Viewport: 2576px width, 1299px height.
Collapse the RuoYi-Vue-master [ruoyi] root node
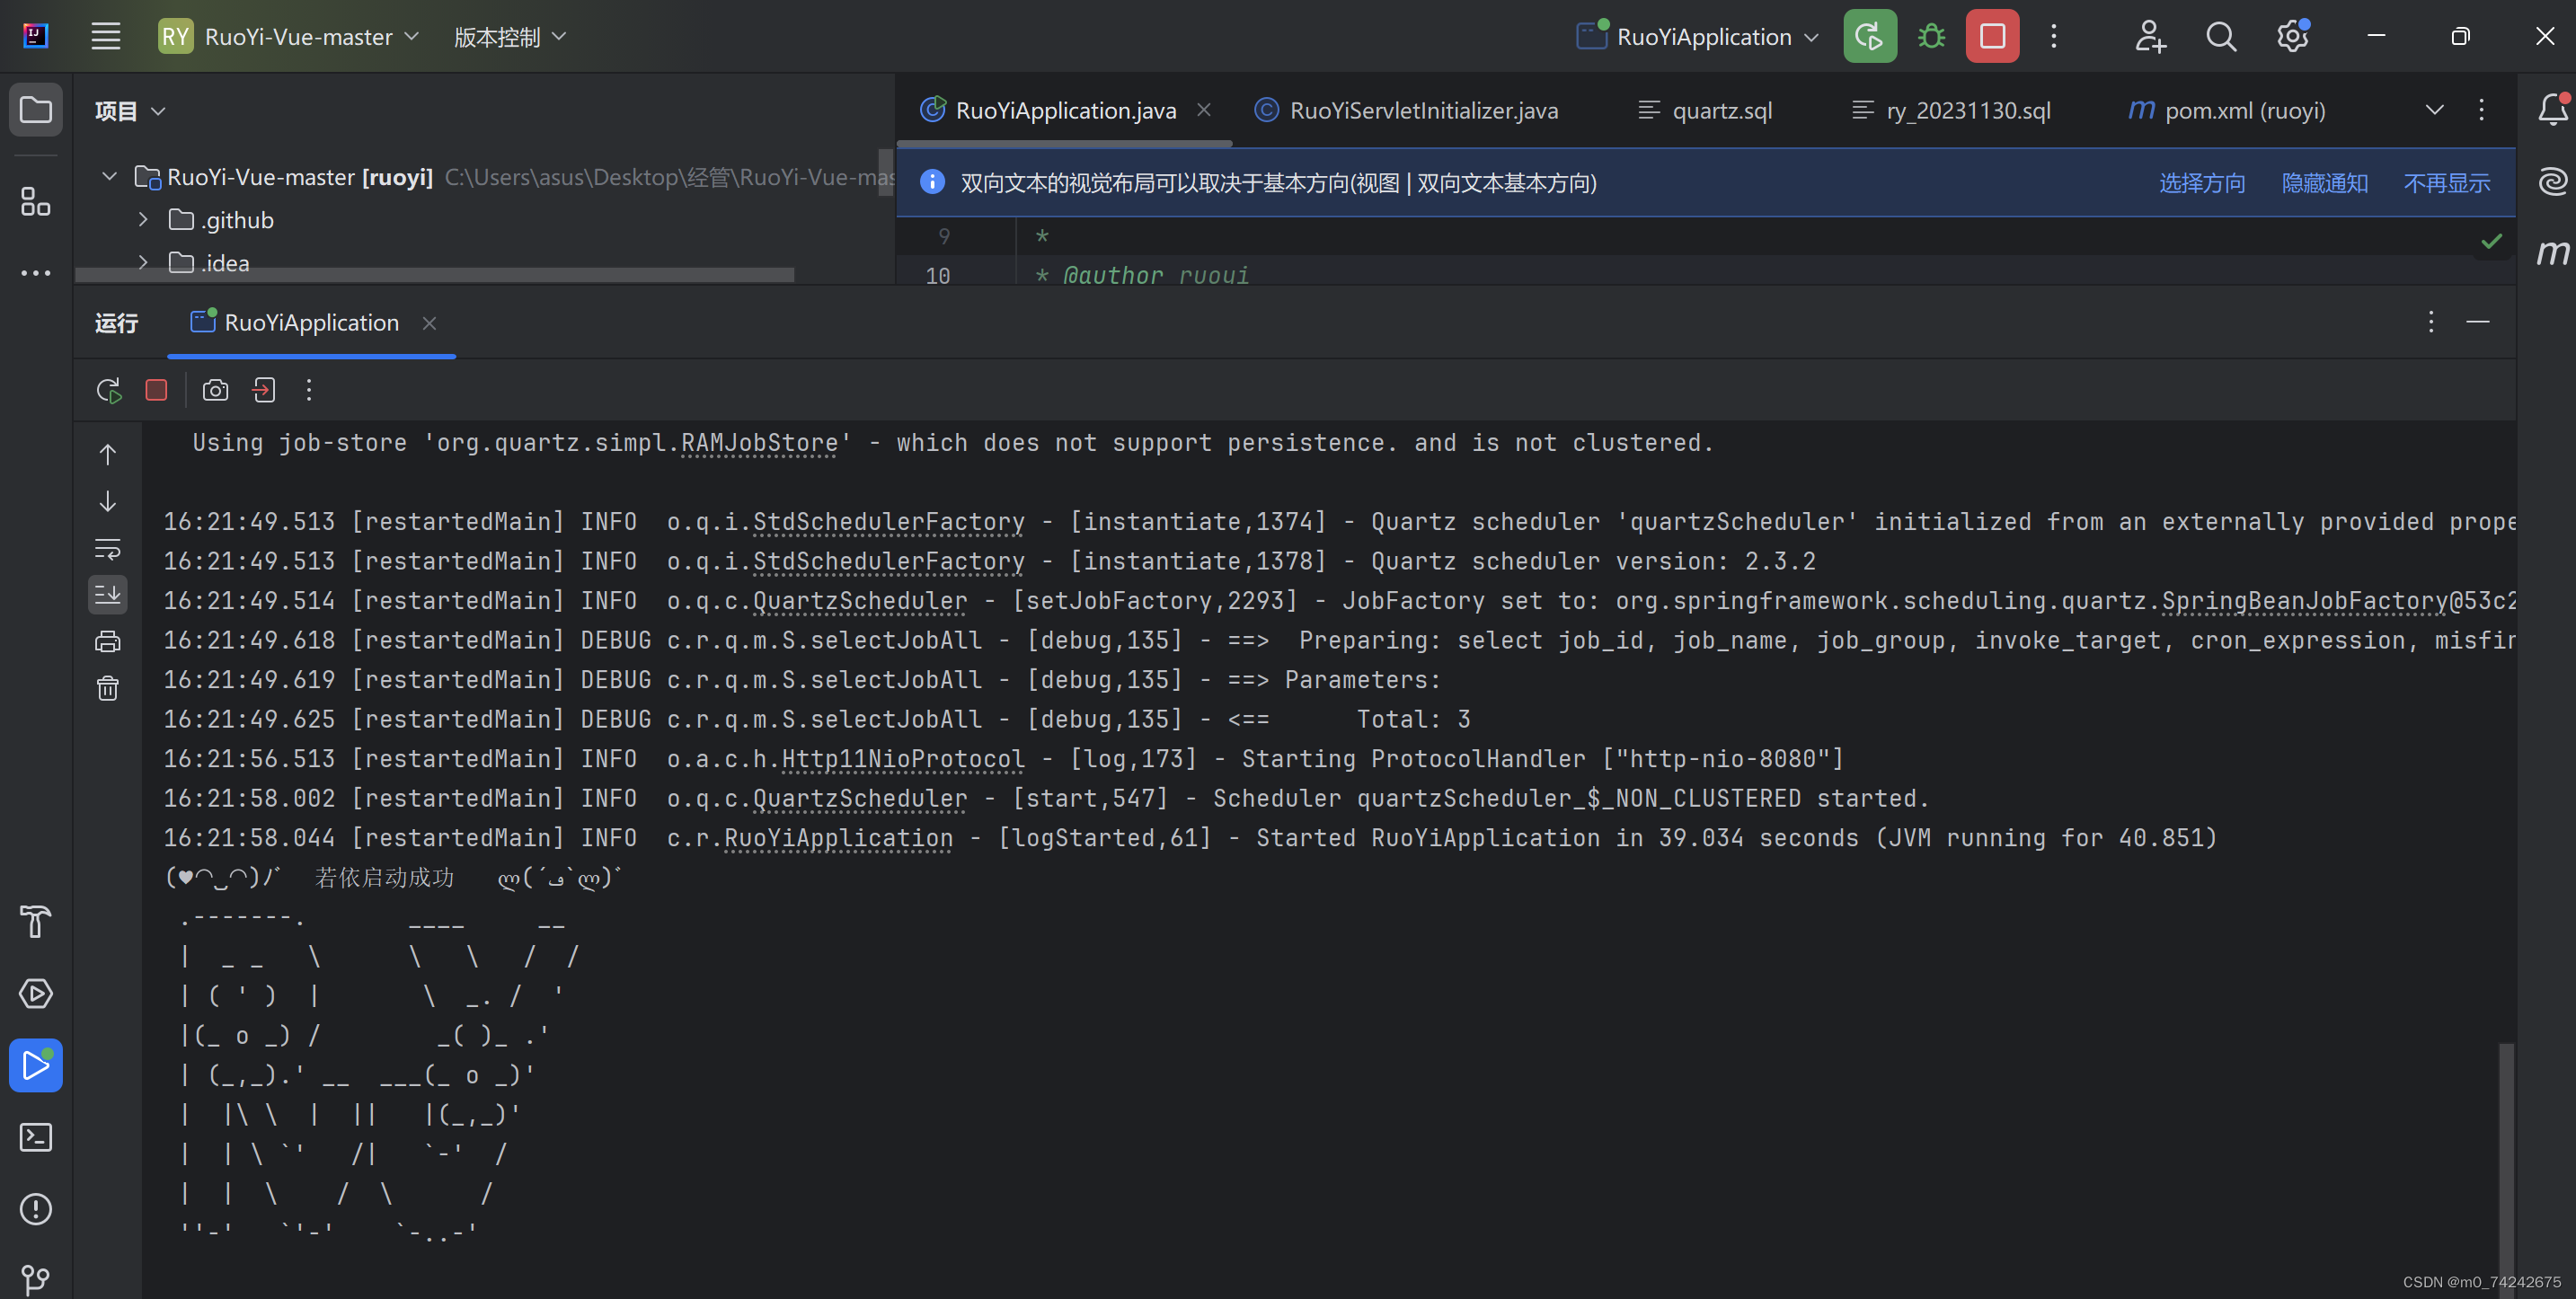110,177
